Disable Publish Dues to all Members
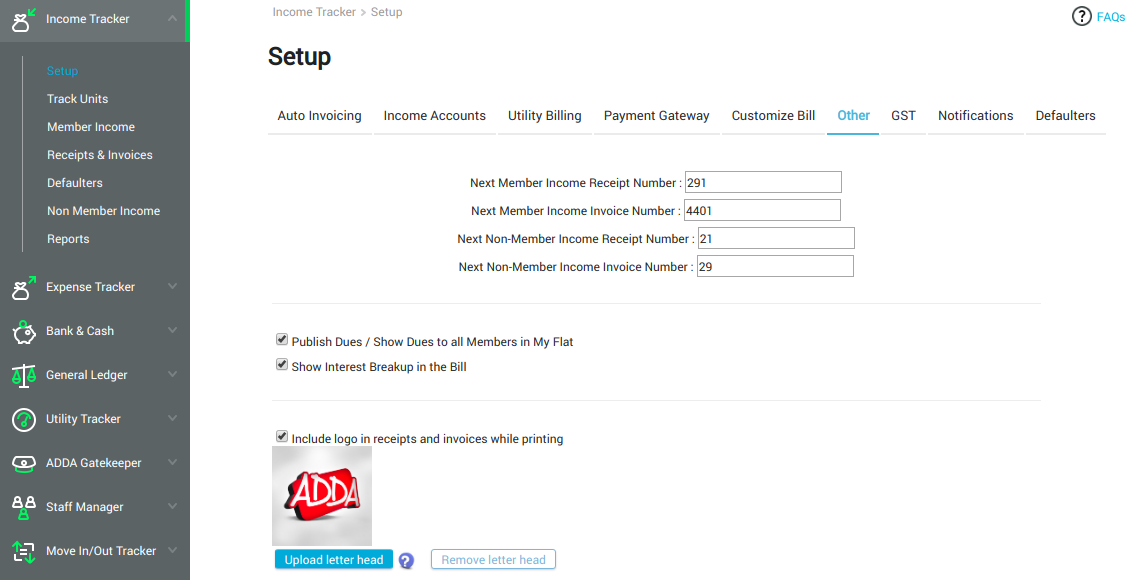Screen dimensions: 1137x580 tap(282, 339)
